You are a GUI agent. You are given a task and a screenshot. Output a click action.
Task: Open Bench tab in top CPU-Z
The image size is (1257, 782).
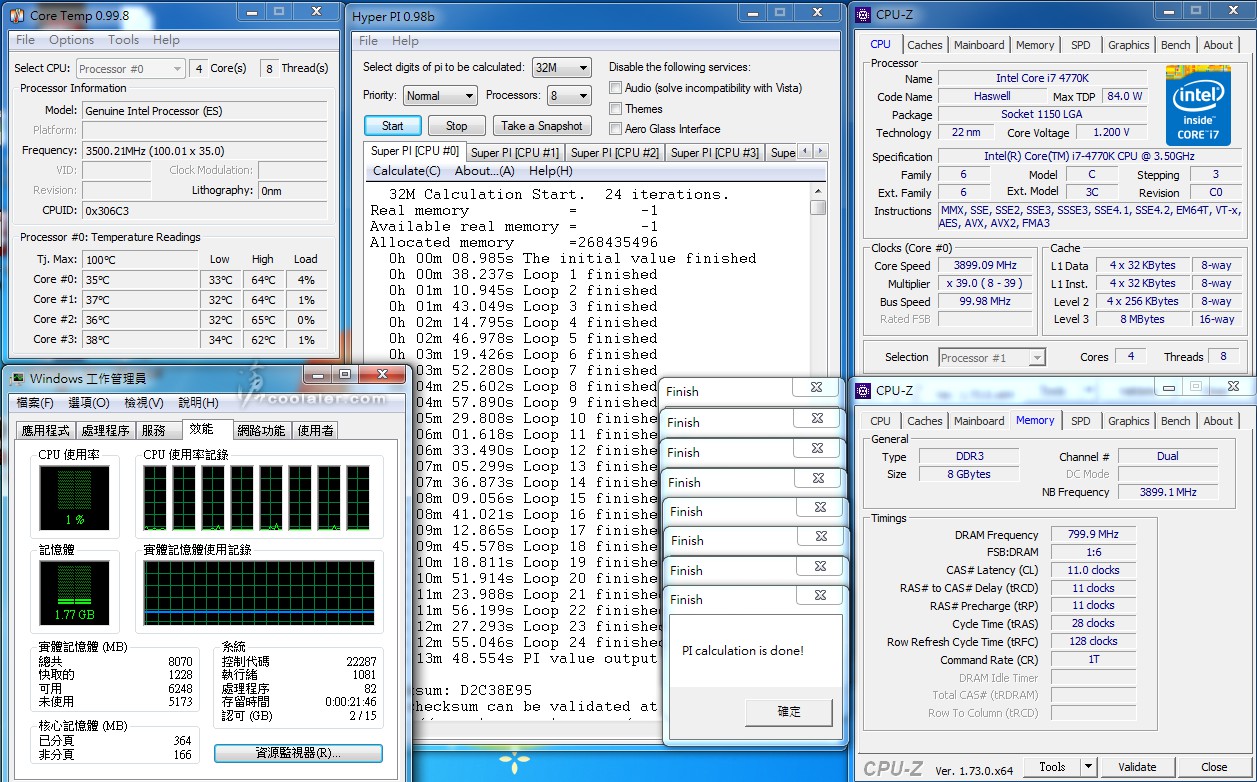(x=1176, y=45)
